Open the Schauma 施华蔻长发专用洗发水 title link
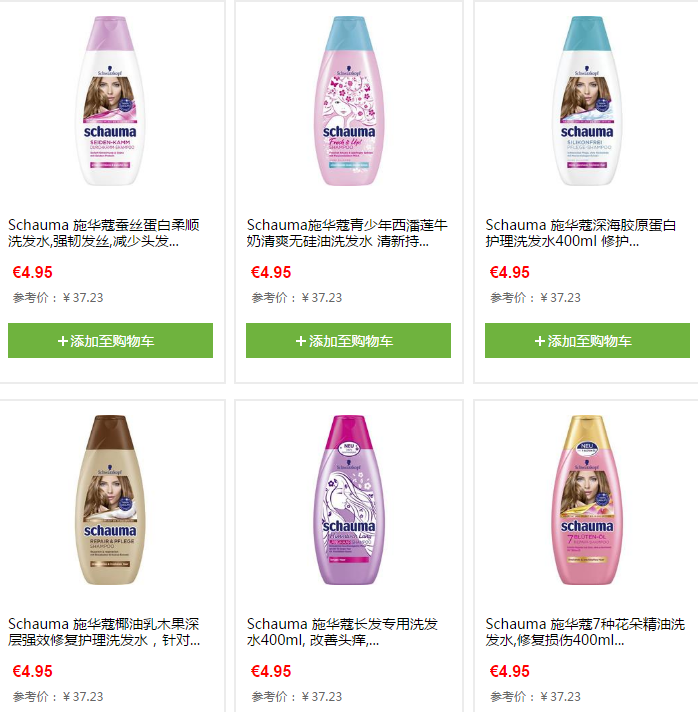Viewport: 698px width, 712px height. [342, 632]
